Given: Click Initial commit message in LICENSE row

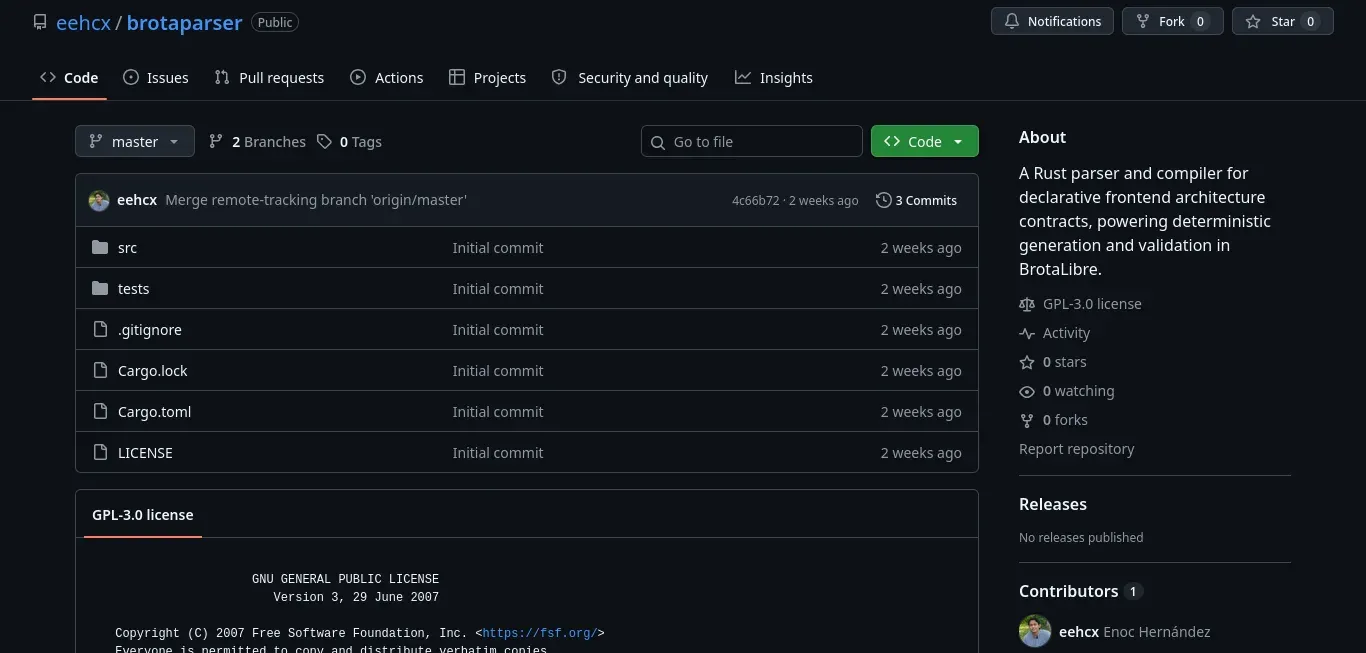Looking at the screenshot, I should pyautogui.click(x=498, y=452).
